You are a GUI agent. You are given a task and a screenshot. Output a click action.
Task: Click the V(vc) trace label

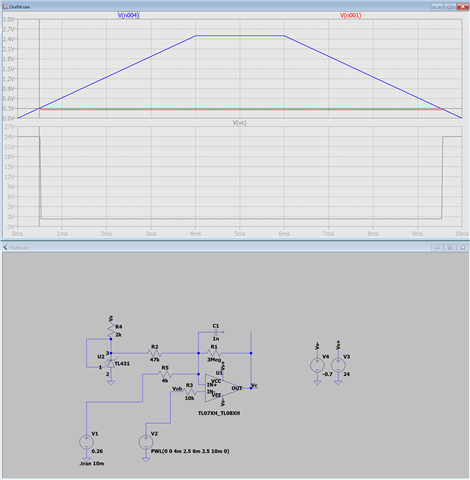pos(239,123)
